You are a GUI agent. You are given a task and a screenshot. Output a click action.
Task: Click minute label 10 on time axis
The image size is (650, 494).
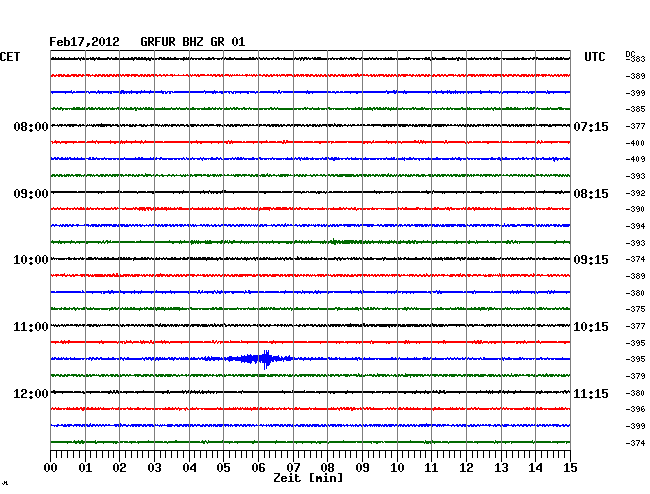point(397,468)
